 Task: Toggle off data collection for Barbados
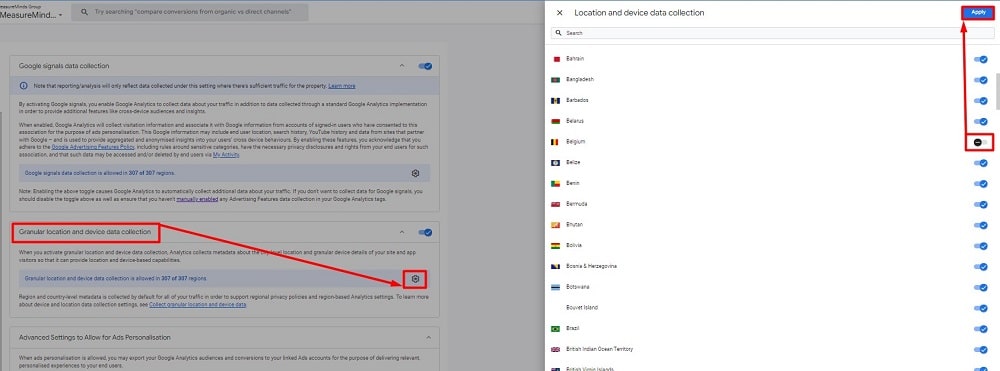coord(980,101)
